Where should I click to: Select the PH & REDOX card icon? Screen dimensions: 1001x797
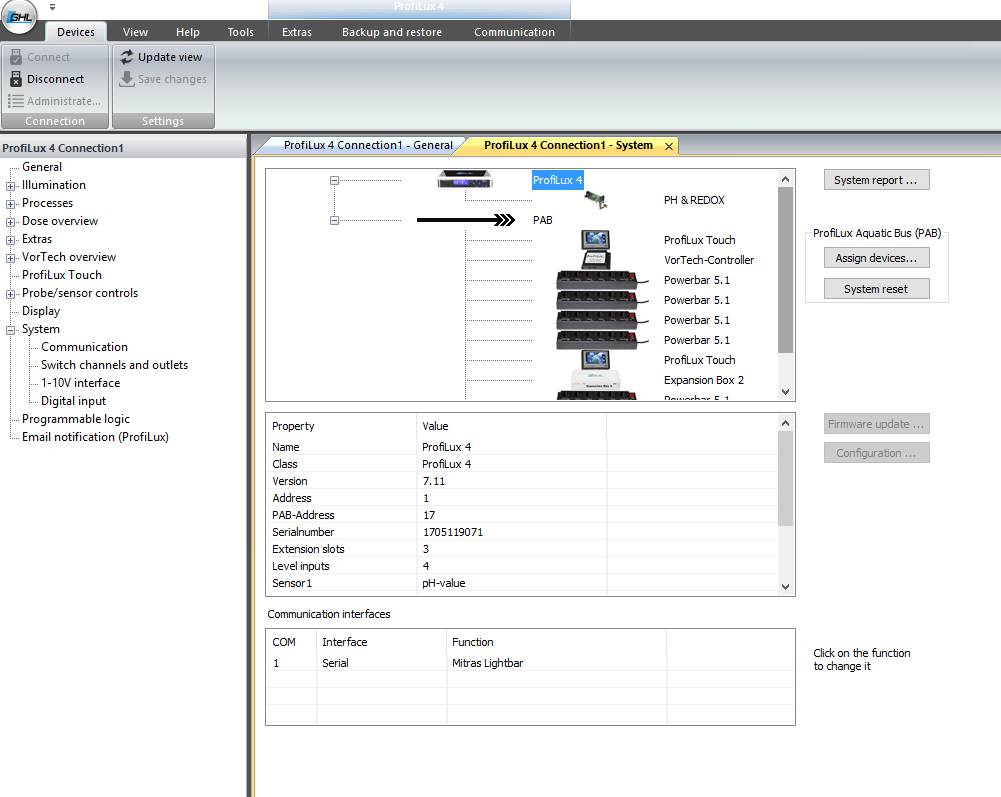(596, 200)
